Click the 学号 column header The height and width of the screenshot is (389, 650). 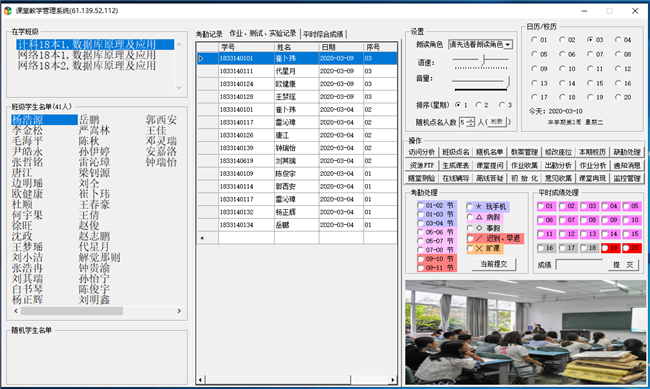pos(246,47)
